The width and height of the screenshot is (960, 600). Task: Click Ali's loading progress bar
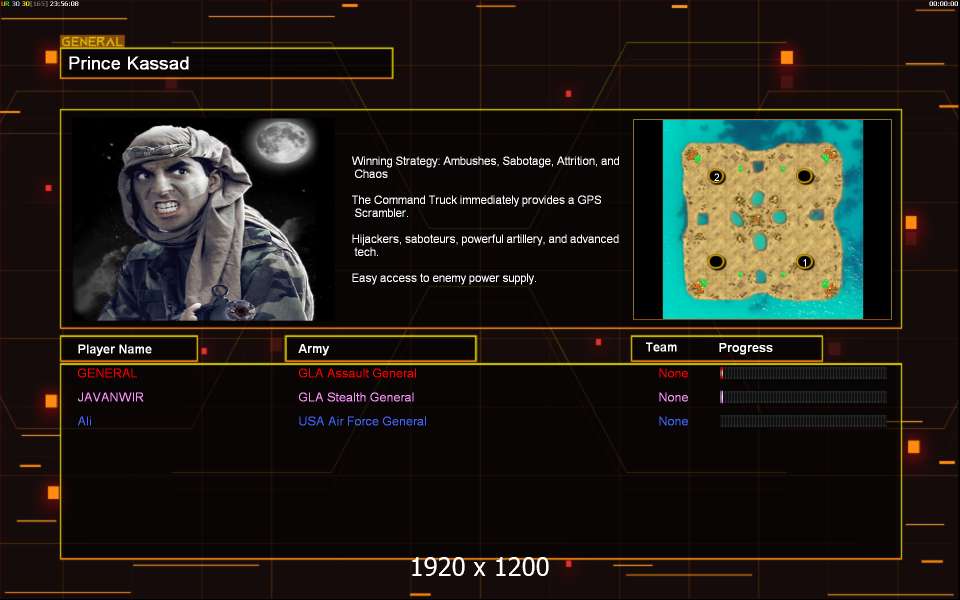[803, 421]
